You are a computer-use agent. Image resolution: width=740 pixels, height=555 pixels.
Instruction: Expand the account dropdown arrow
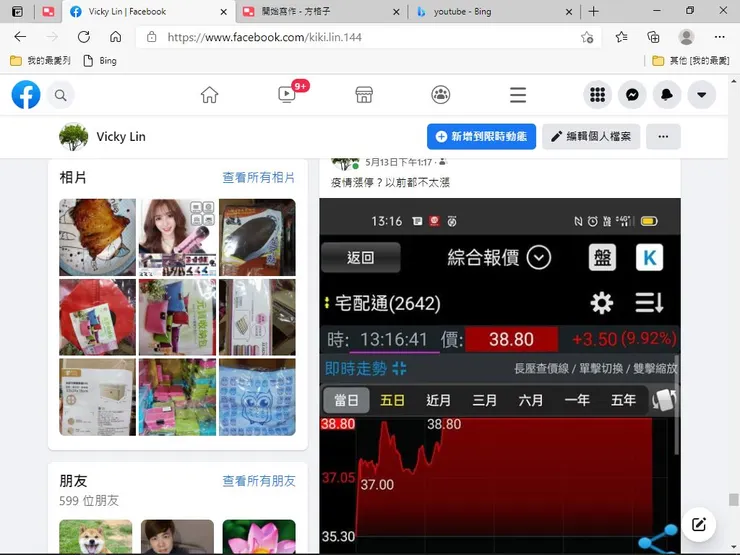click(x=702, y=95)
